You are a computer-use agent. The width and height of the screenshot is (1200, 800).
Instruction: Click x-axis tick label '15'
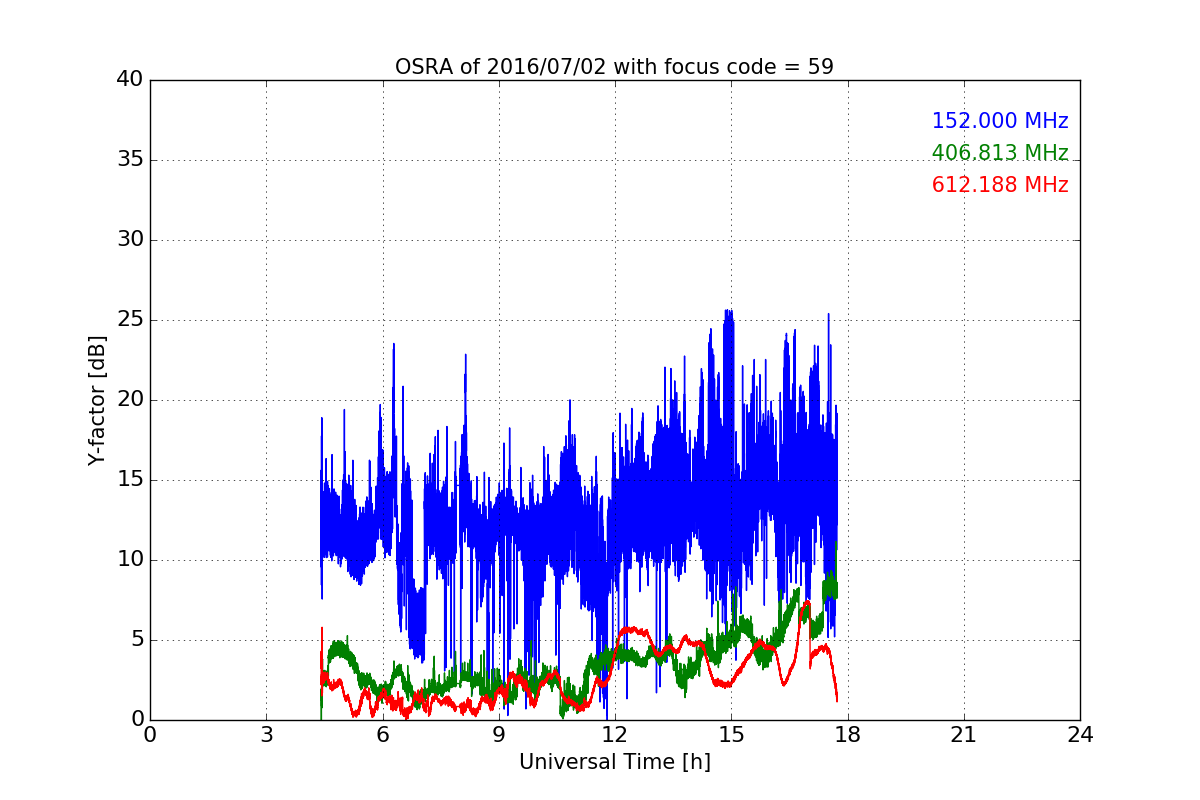[x=731, y=735]
